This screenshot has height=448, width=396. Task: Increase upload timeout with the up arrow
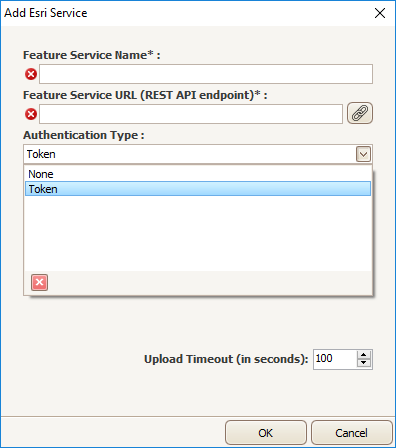(364, 355)
